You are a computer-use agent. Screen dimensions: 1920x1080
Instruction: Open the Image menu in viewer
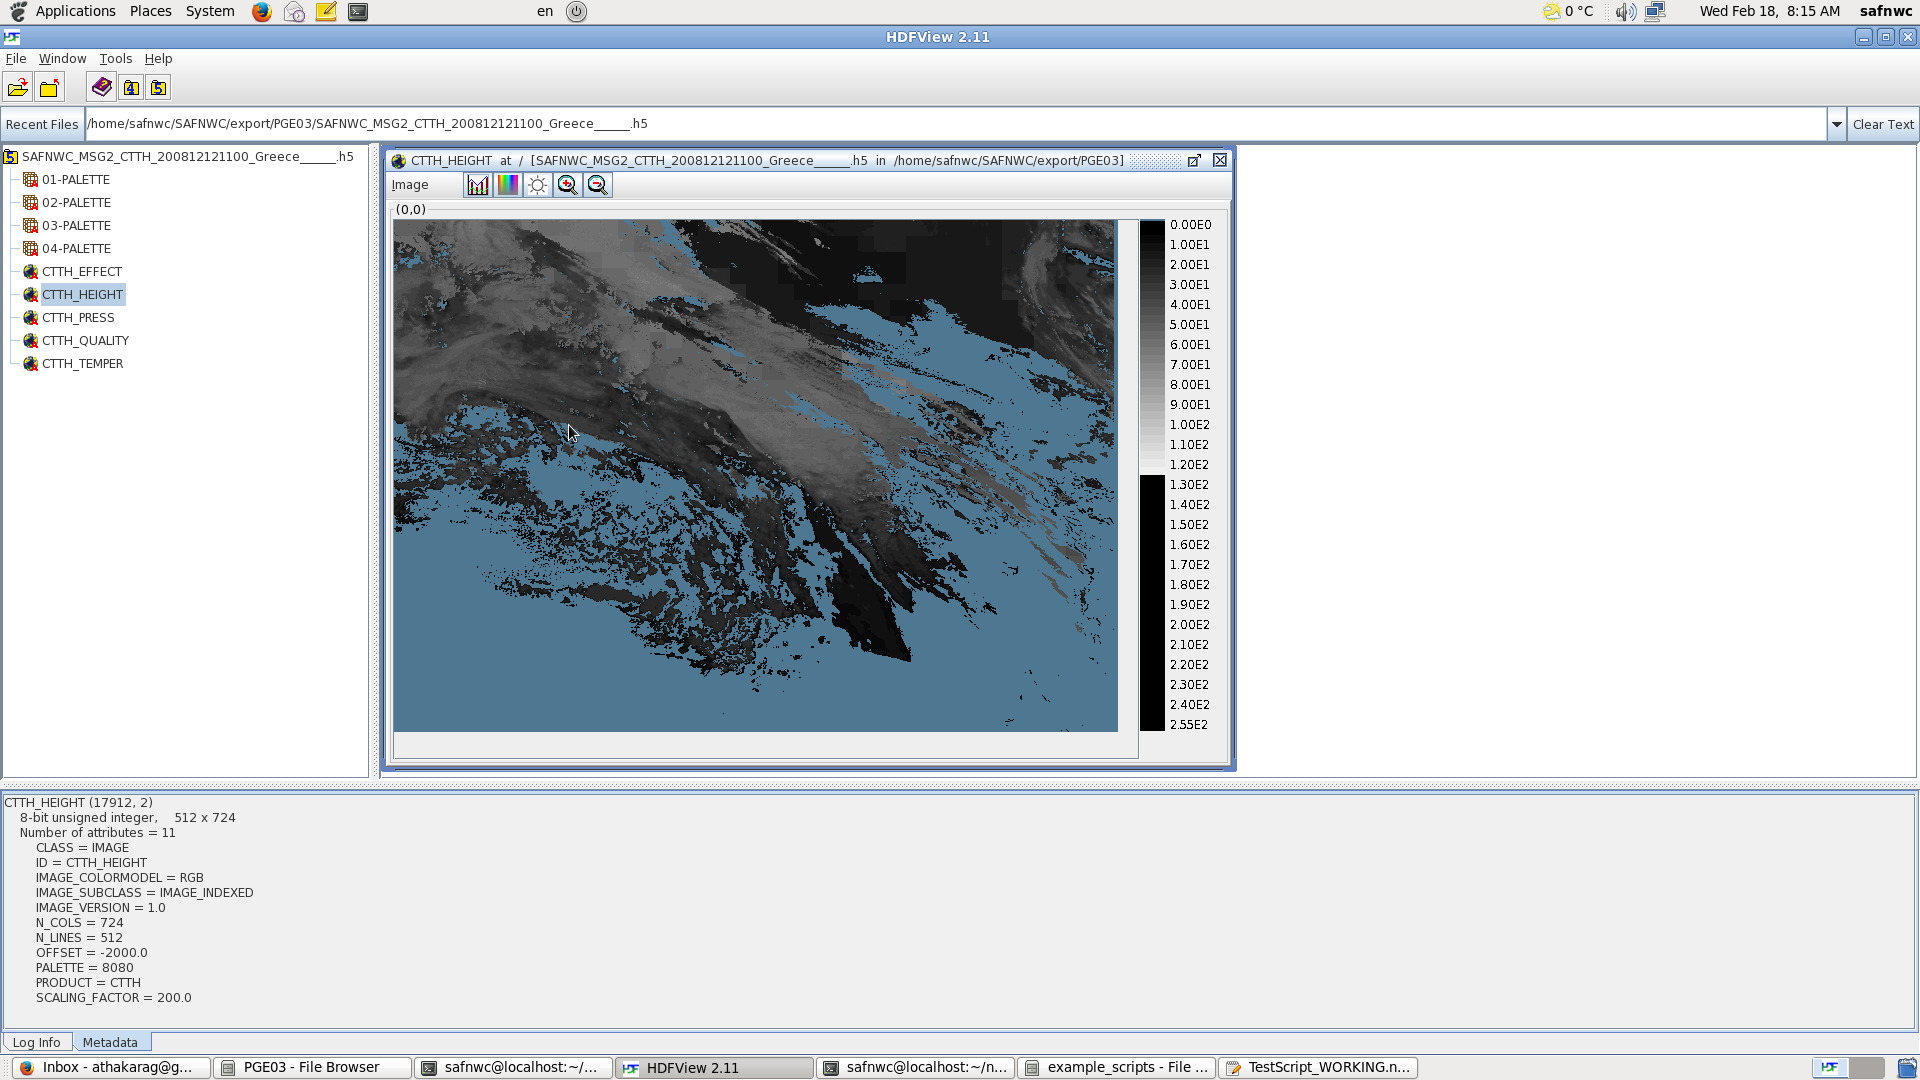(x=410, y=185)
